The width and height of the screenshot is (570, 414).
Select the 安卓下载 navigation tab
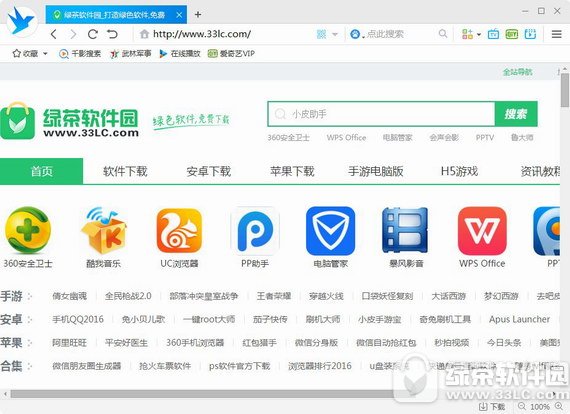coord(209,171)
